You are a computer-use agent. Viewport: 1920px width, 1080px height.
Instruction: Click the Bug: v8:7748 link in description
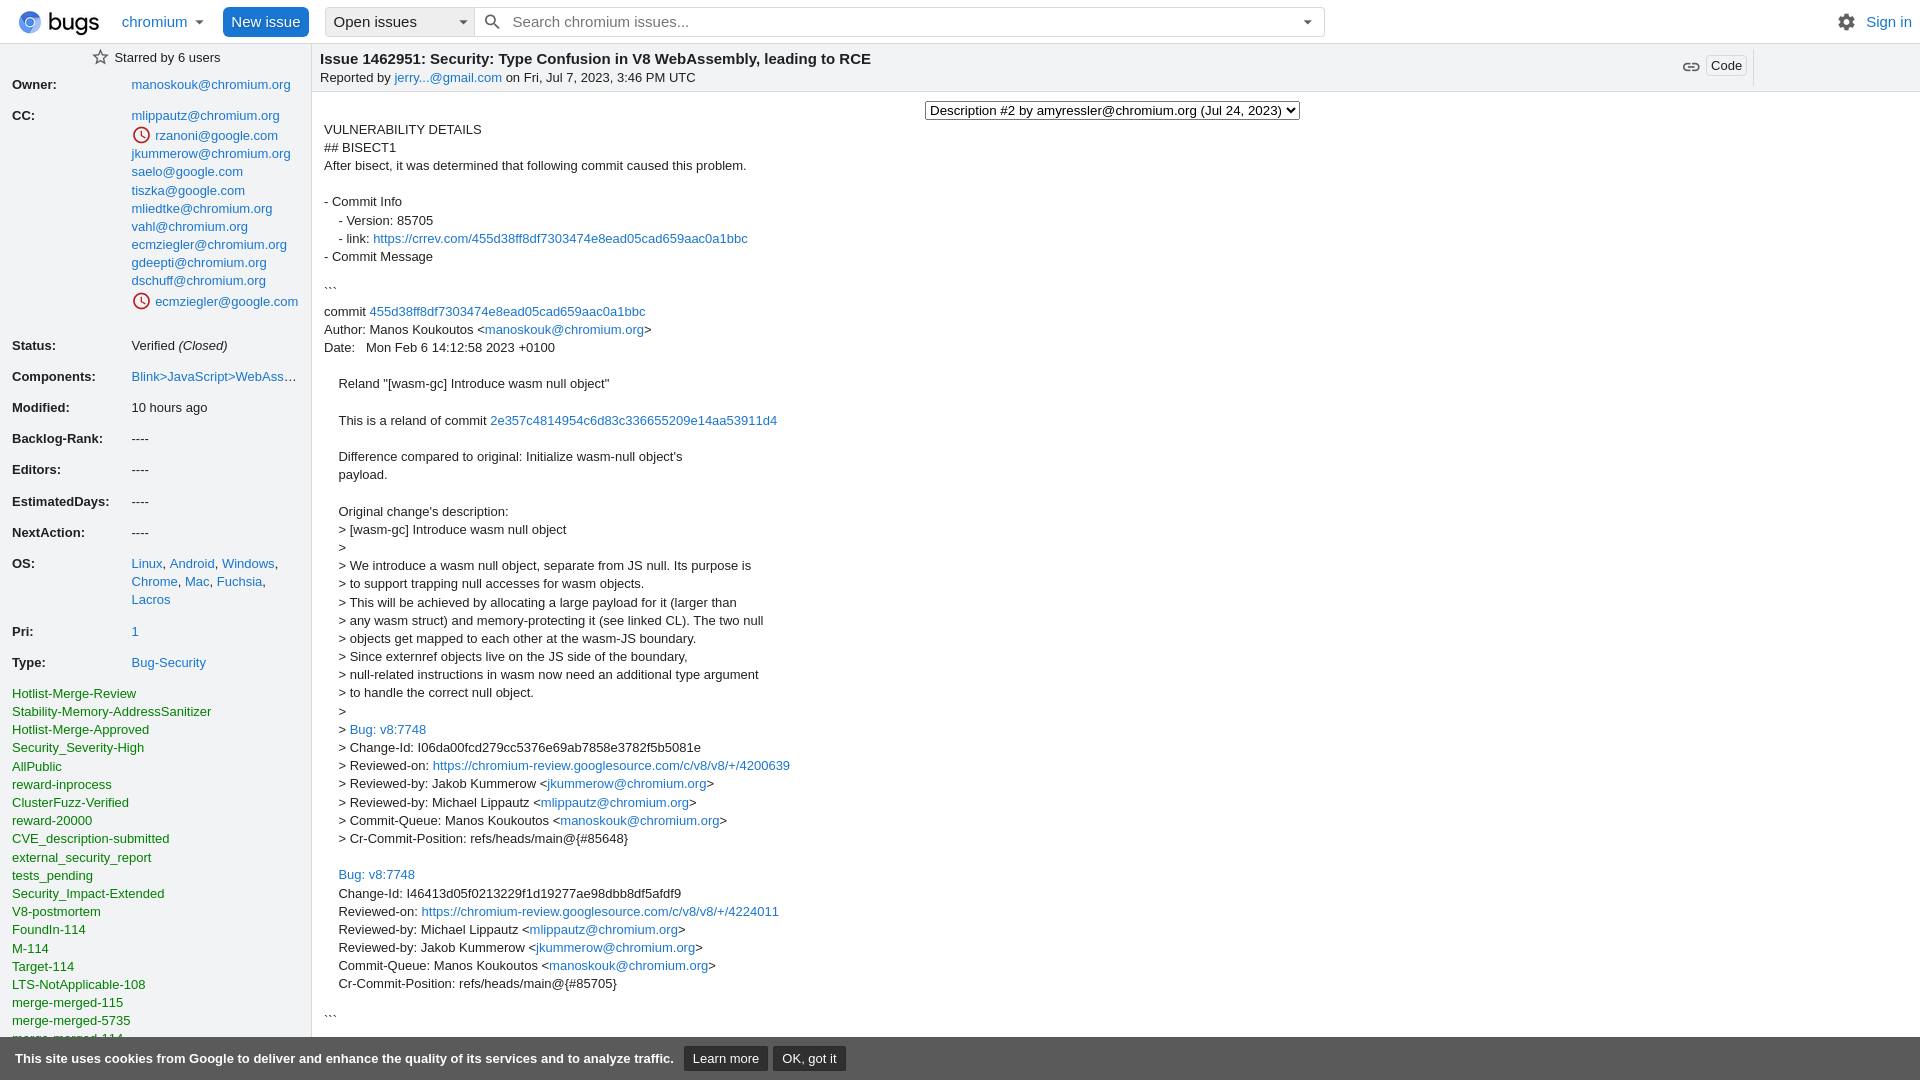coord(388,729)
